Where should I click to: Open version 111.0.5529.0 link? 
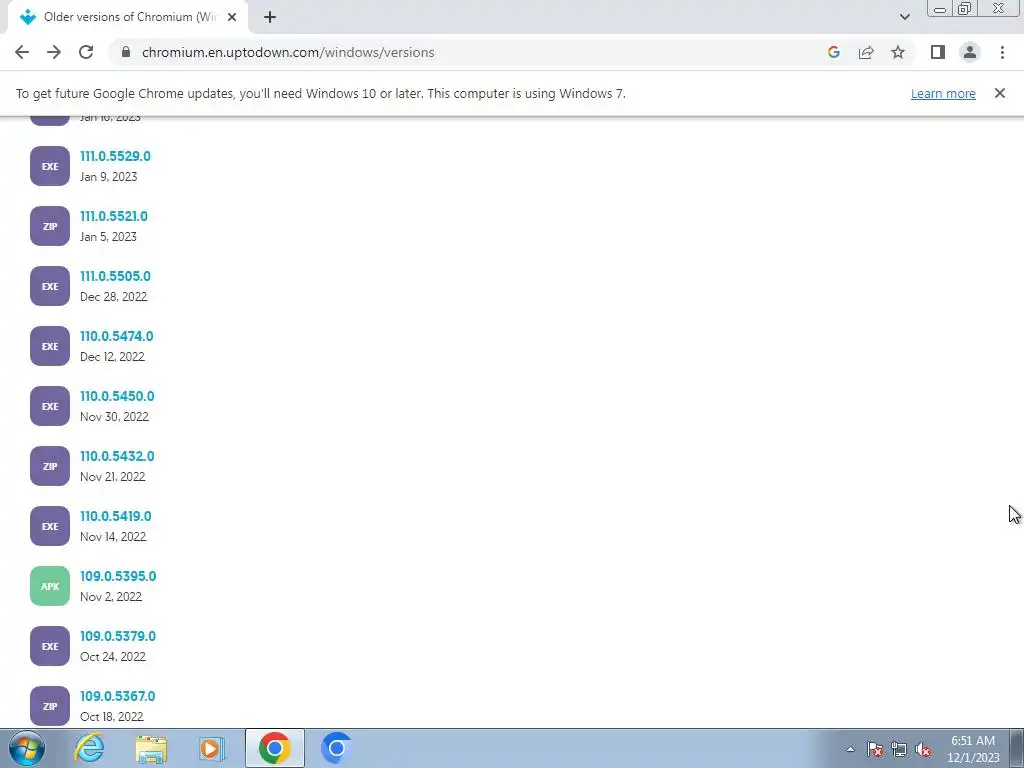[x=116, y=156]
